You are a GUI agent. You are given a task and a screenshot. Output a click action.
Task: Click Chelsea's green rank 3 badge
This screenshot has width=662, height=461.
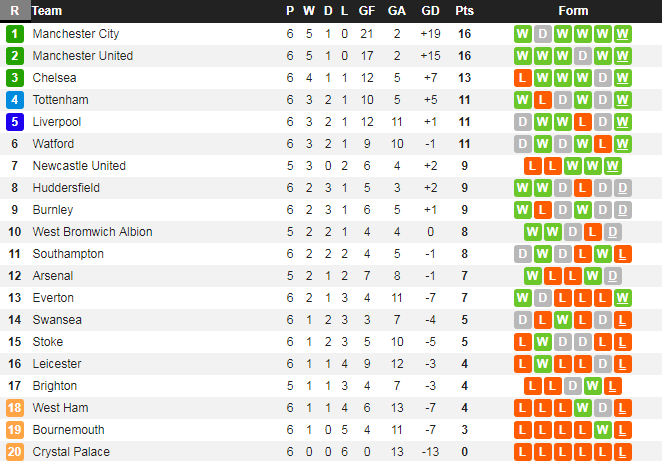[14, 77]
